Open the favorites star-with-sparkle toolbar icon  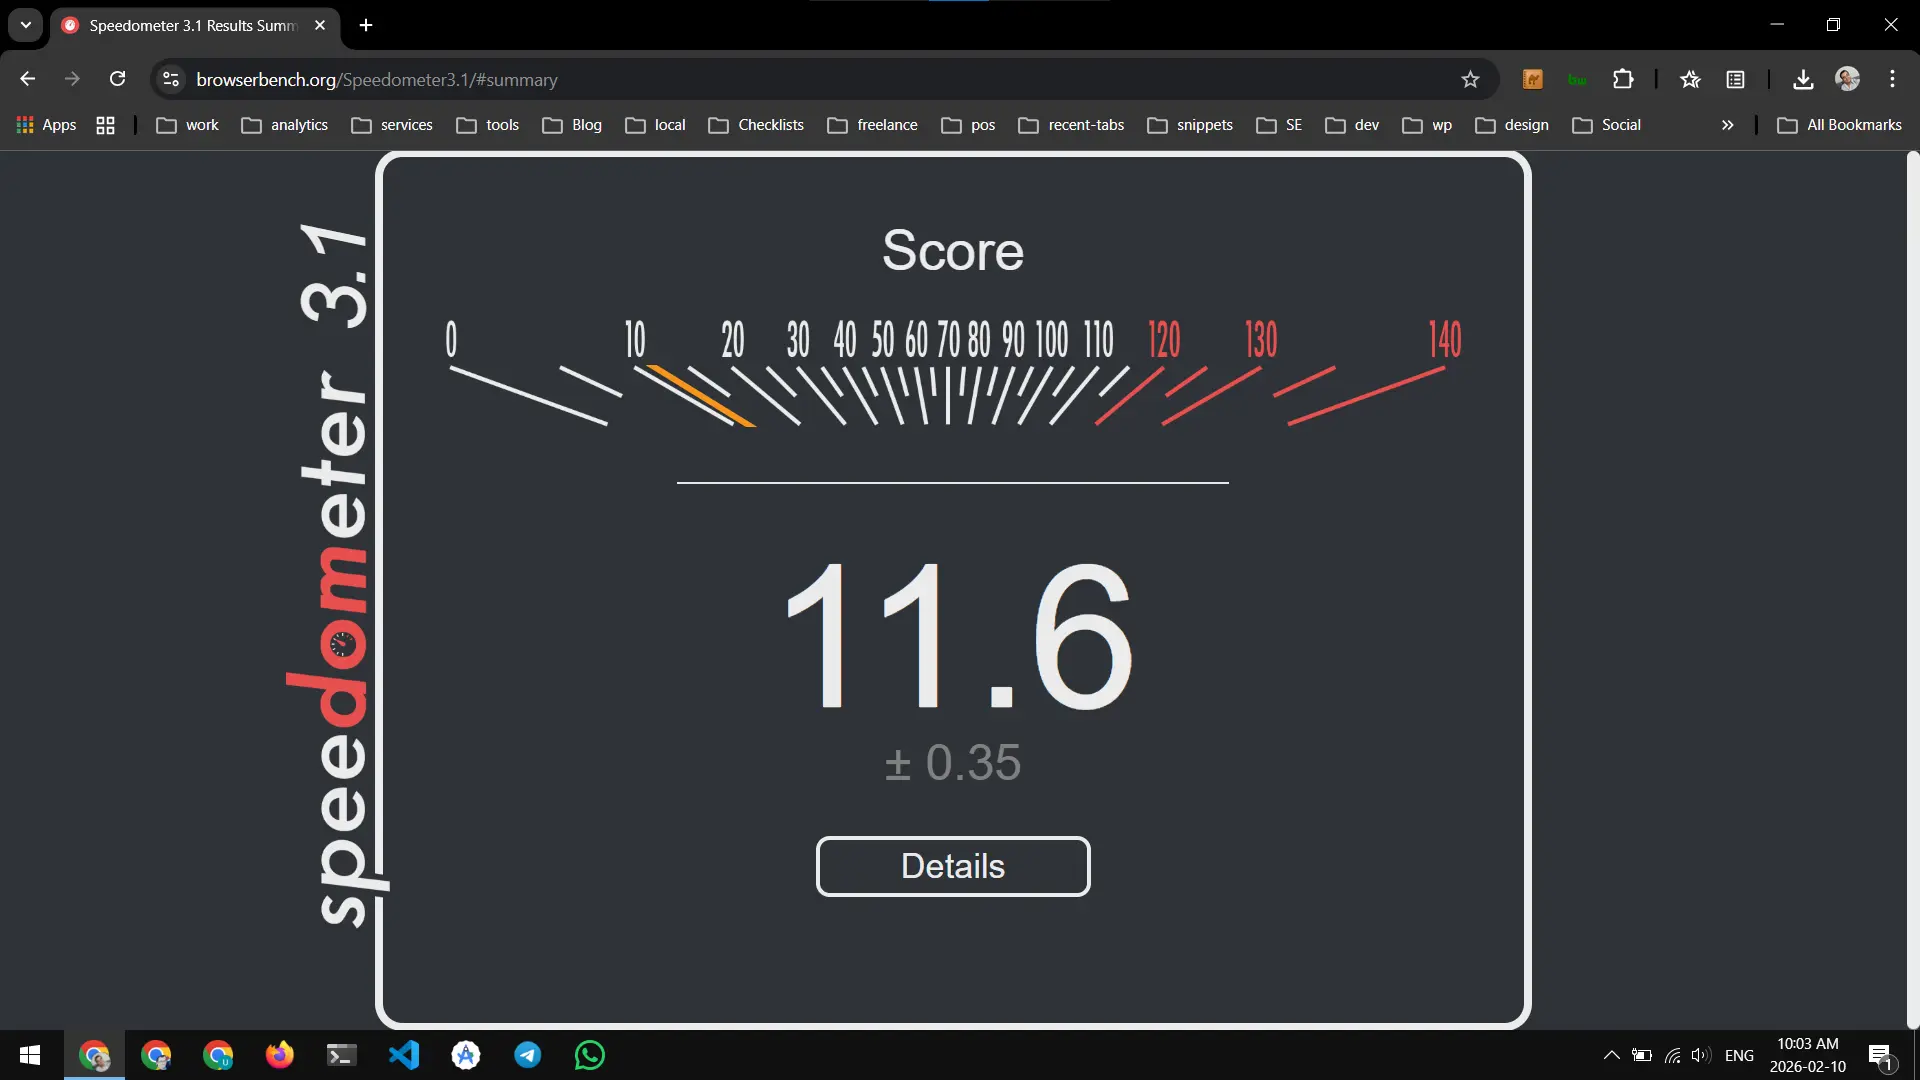(1690, 79)
